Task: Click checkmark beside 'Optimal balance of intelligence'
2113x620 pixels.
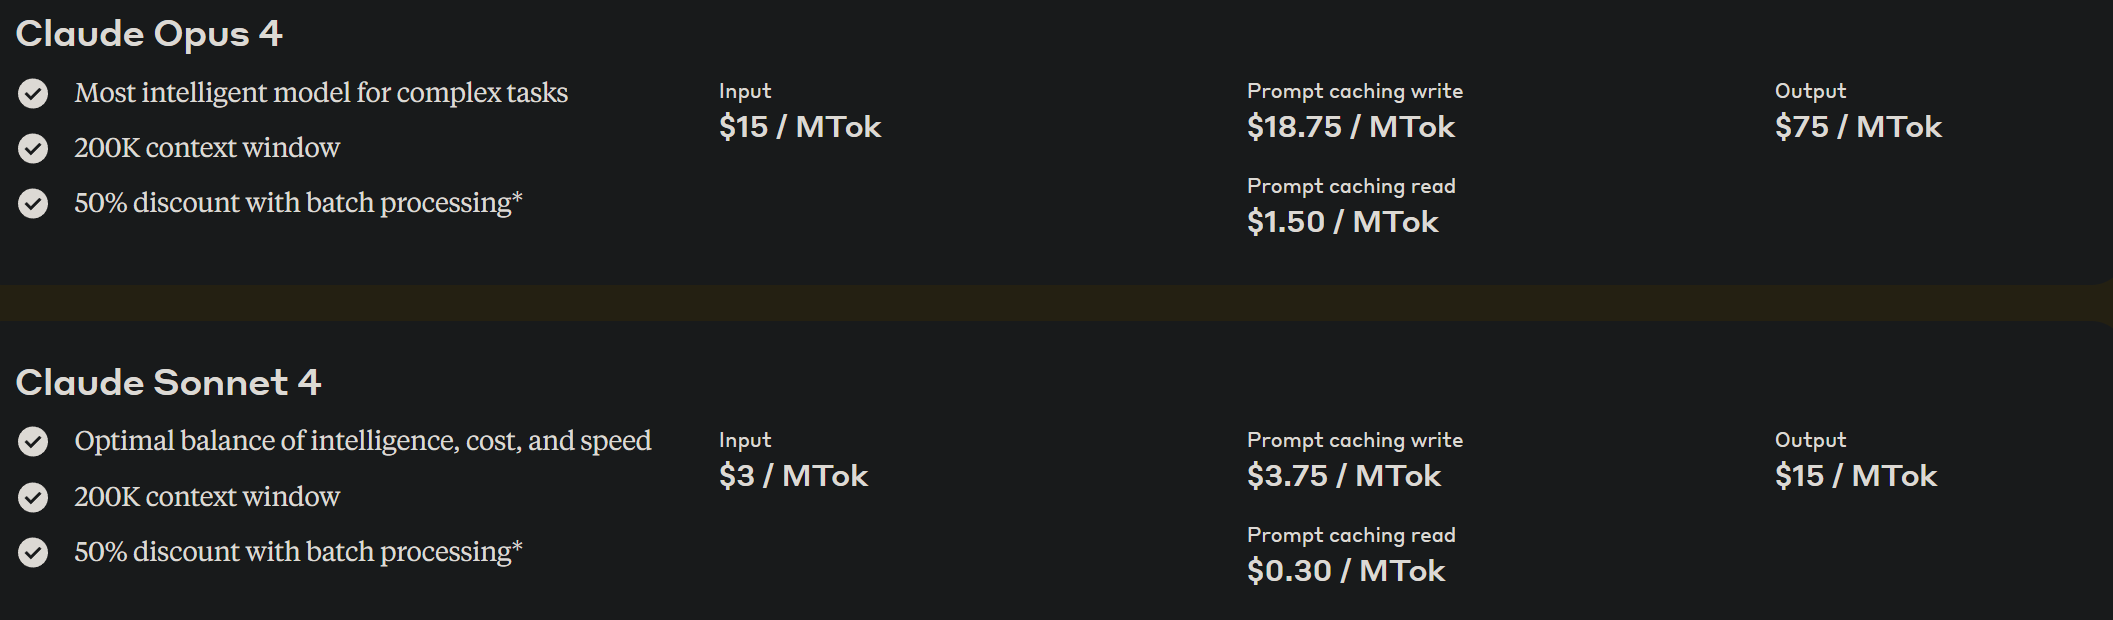Action: click(x=33, y=442)
